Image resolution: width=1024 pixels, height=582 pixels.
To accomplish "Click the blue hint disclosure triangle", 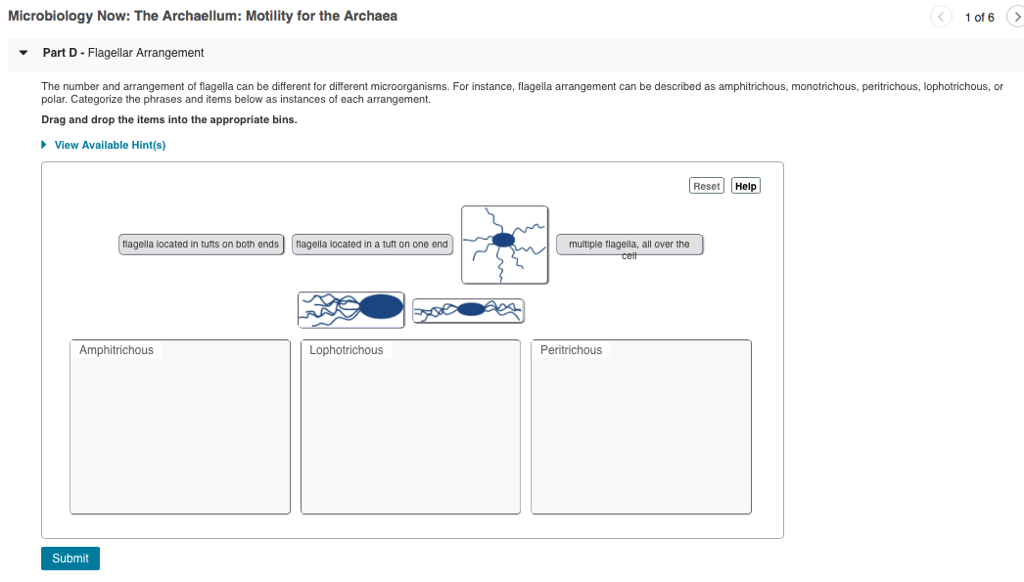I will (x=43, y=144).
